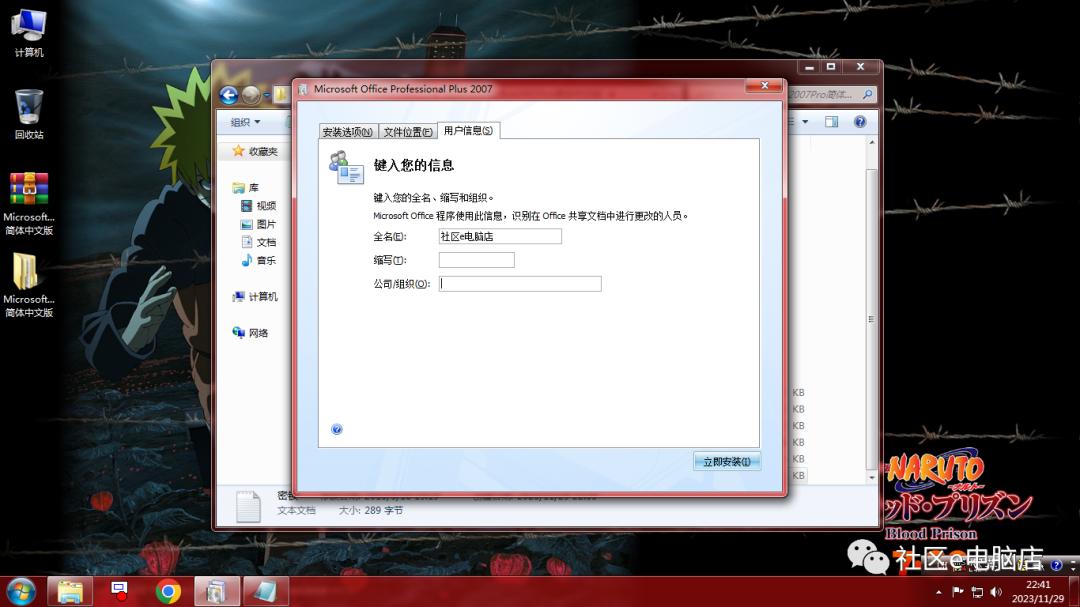Click the 公司/组织 input field

coord(520,284)
